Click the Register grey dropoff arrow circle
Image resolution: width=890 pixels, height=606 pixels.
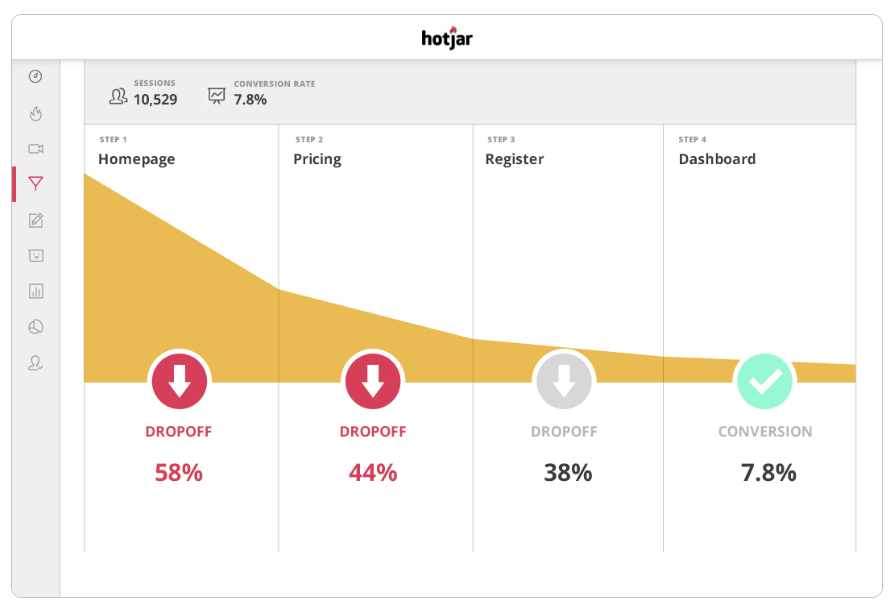coord(564,381)
